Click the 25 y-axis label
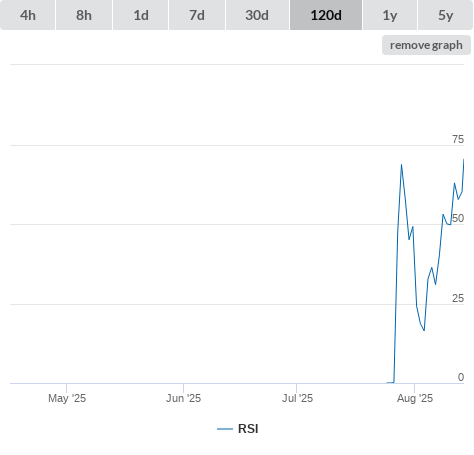The width and height of the screenshot is (474, 455). [x=458, y=298]
